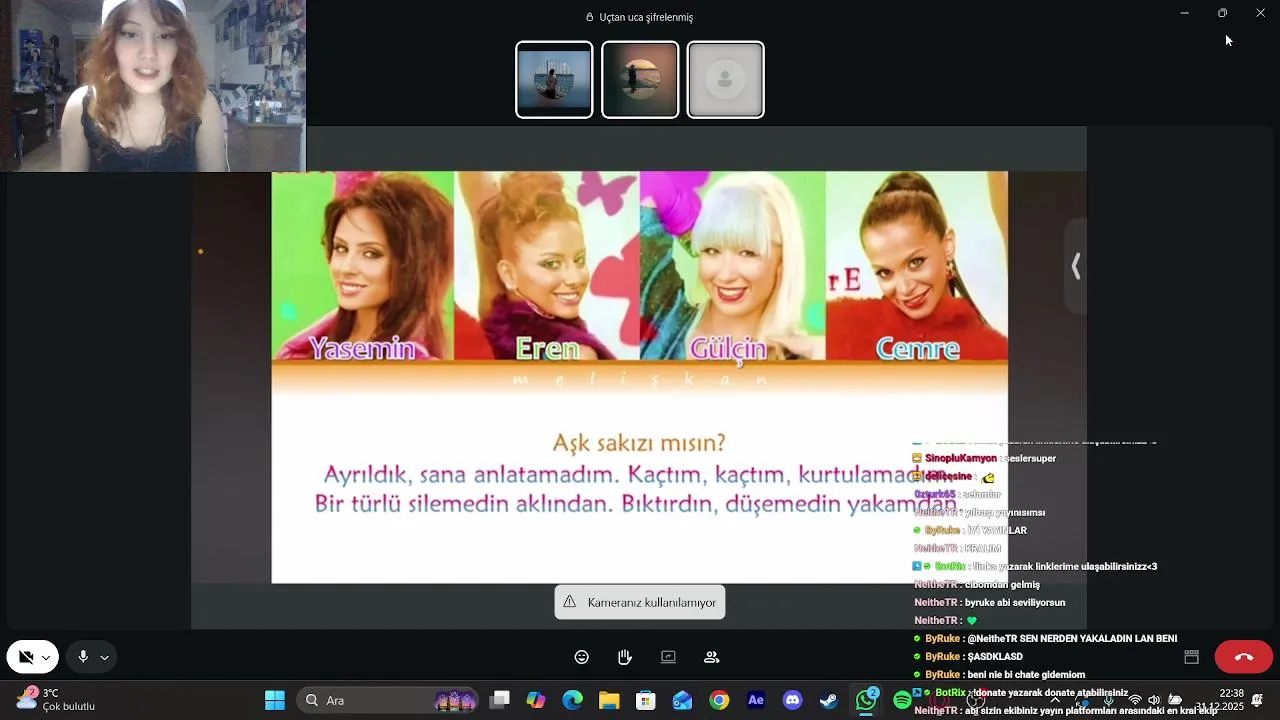Raise your hand in the call
The height and width of the screenshot is (720, 1280).
tap(625, 657)
